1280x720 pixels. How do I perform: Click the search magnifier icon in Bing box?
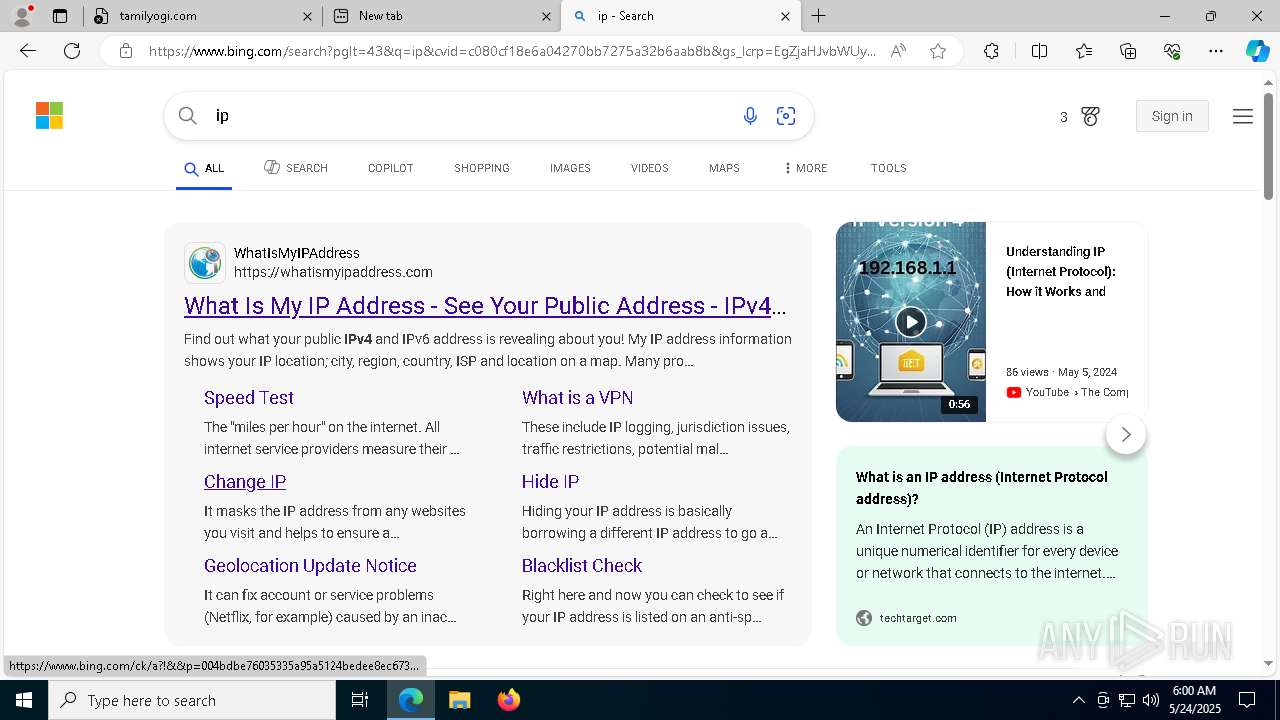click(x=187, y=116)
